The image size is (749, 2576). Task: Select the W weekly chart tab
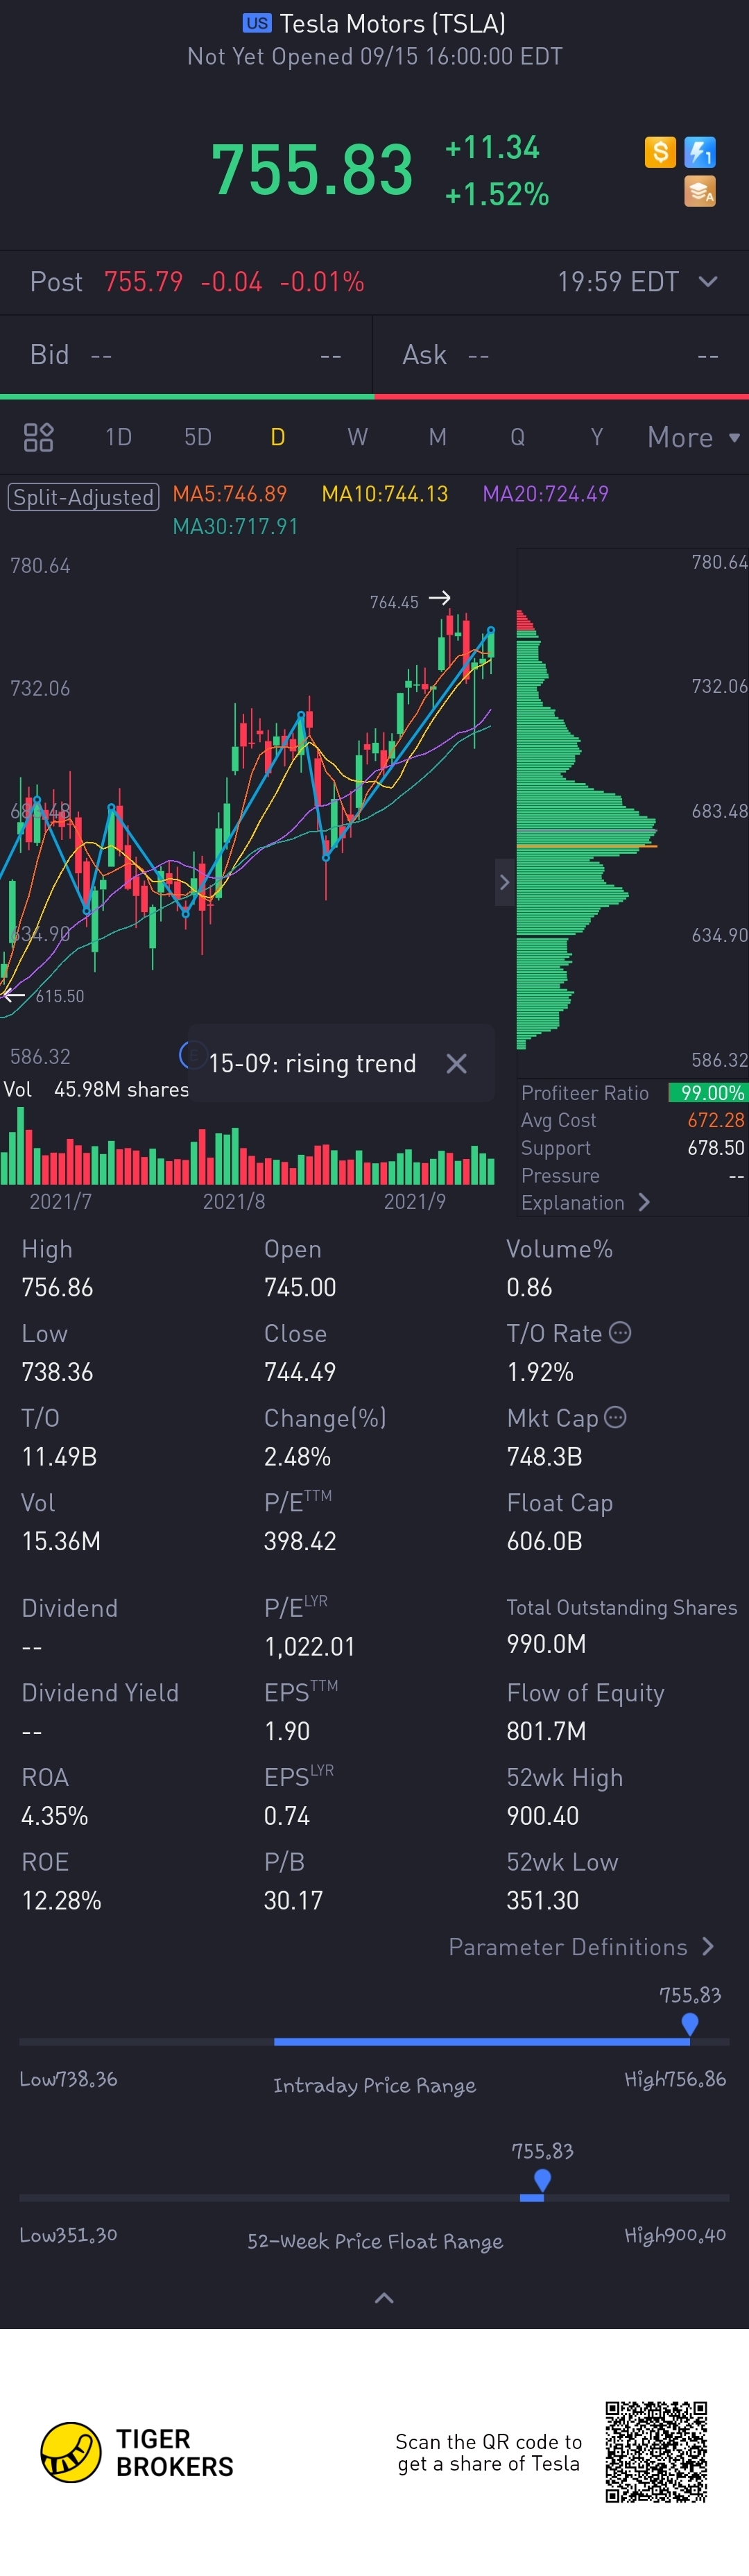357,437
